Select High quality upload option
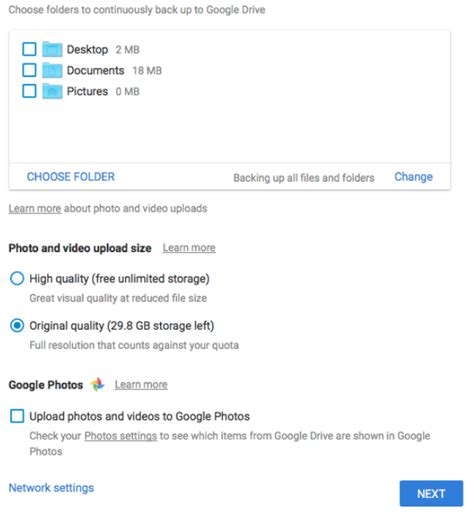Viewport: 474px width, 516px height. [x=17, y=278]
